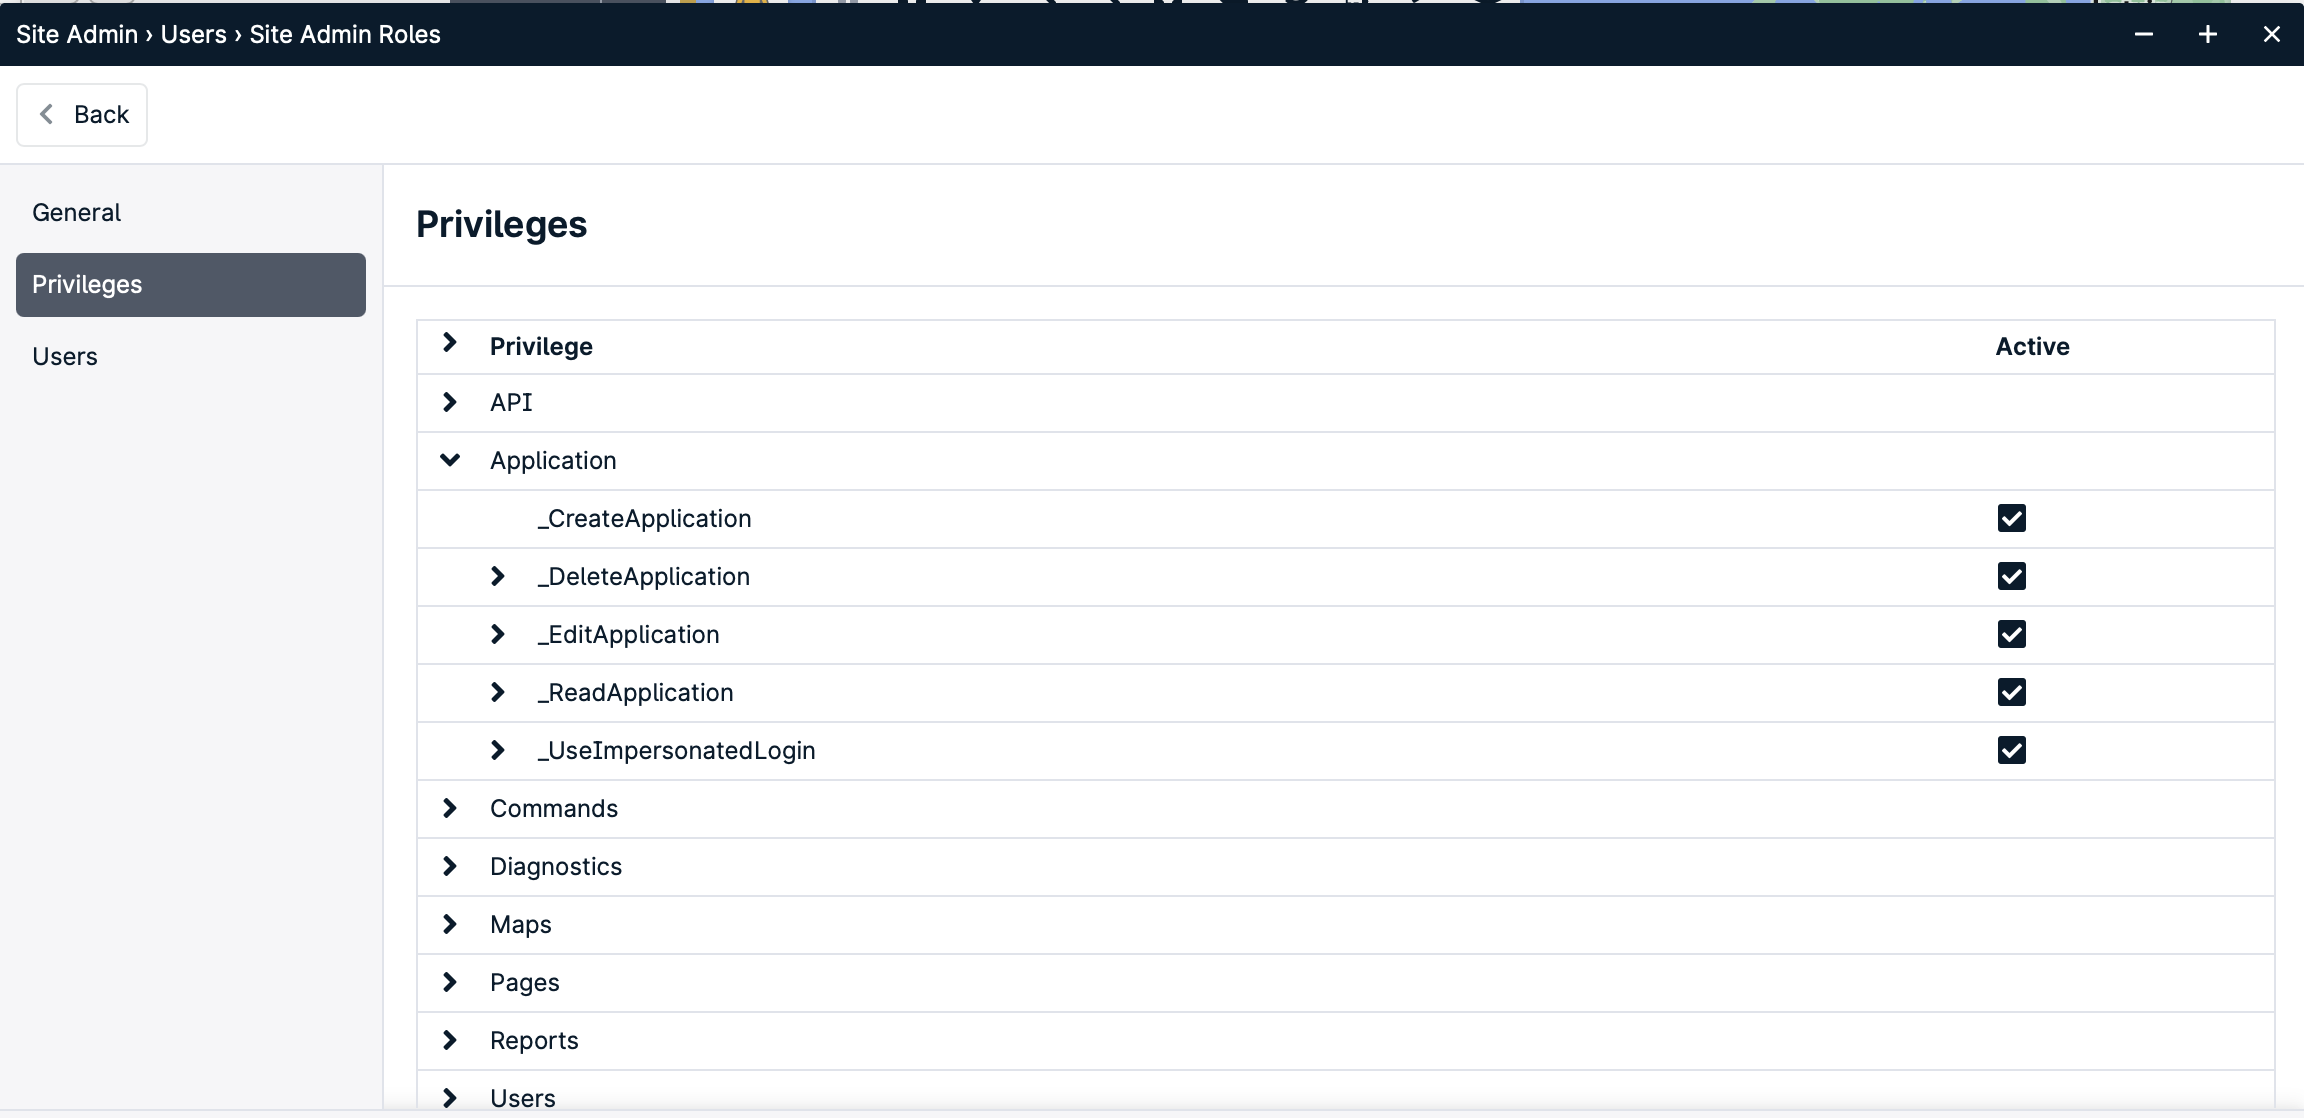Expand the Users privilege group chevron
The image size is (2304, 1118).
point(450,1098)
